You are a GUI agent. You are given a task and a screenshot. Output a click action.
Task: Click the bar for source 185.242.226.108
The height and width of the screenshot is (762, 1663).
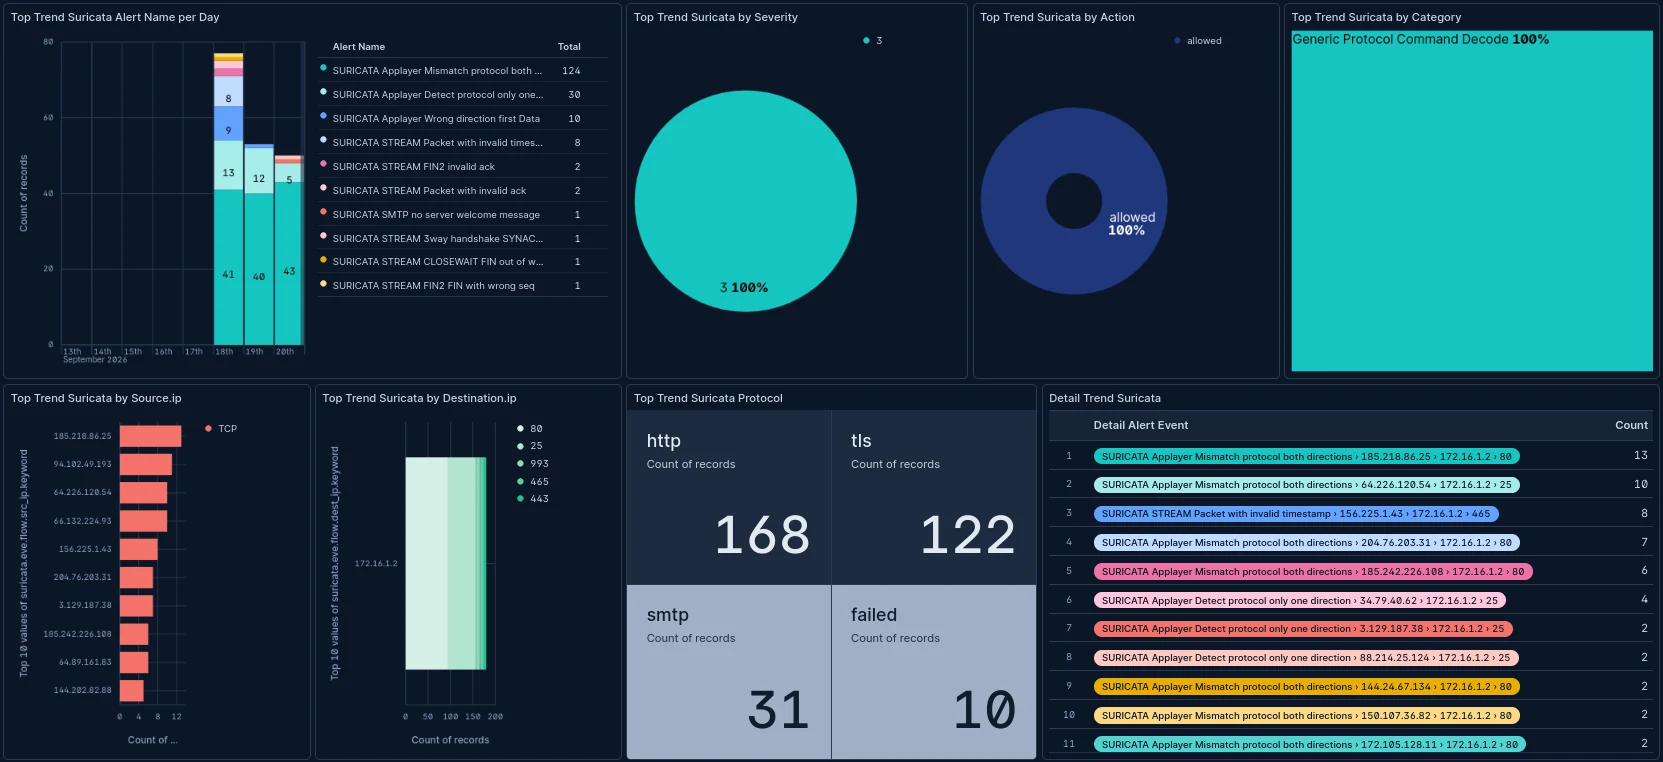point(134,634)
